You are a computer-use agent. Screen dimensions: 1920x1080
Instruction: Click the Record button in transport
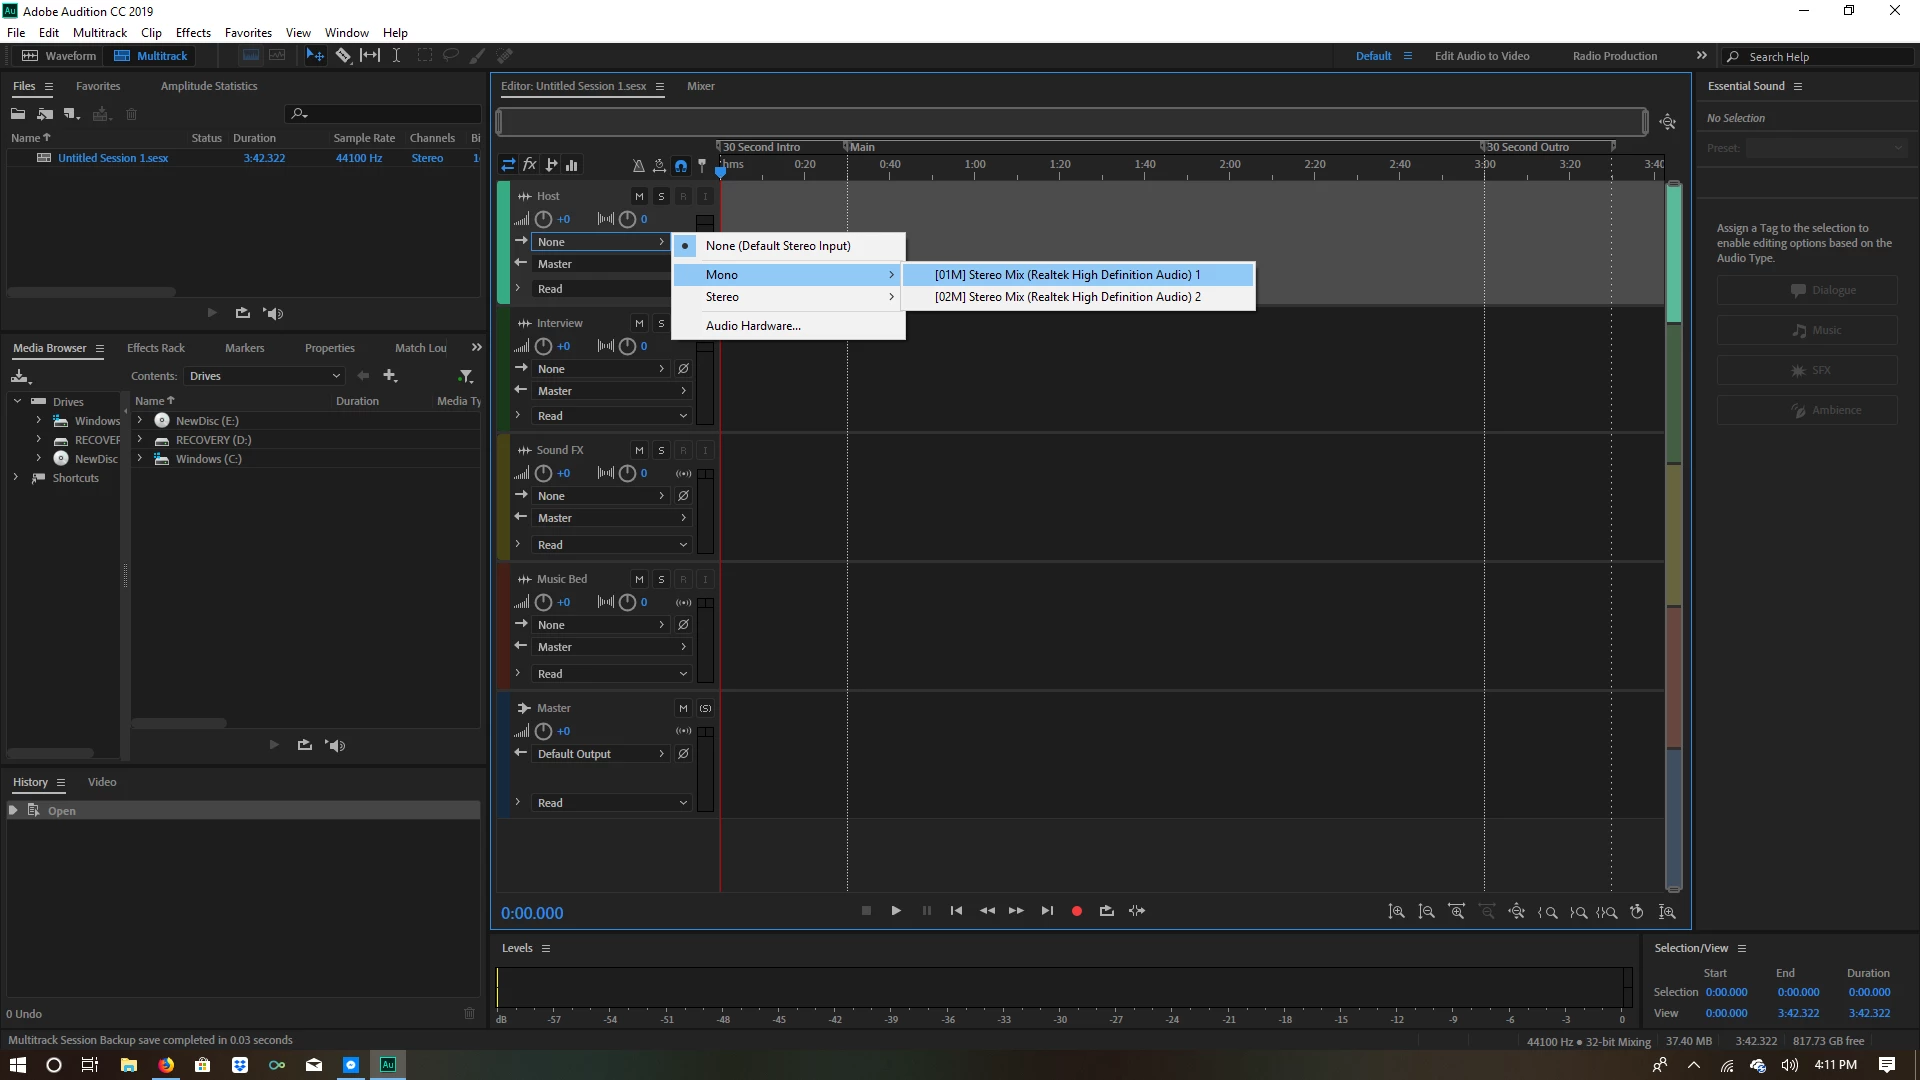[1077, 911]
